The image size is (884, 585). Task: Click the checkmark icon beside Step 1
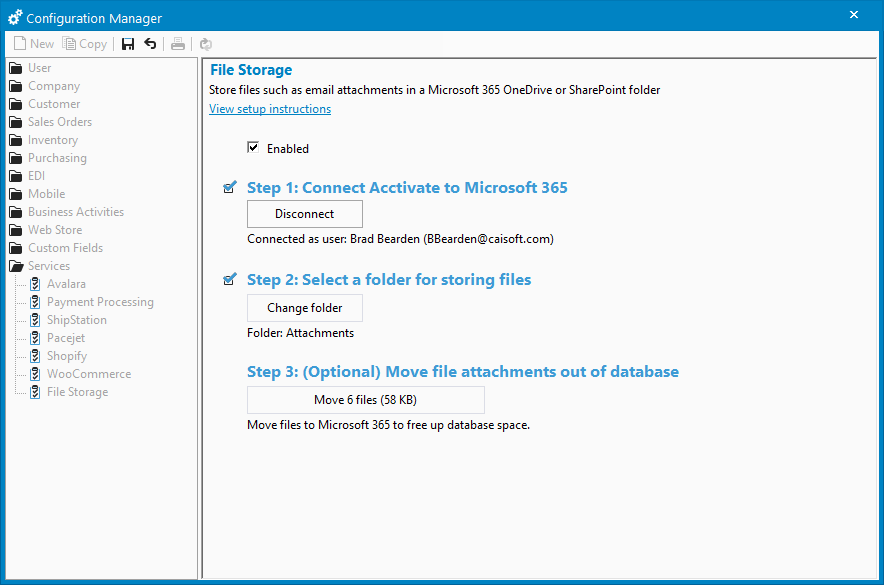pos(229,186)
